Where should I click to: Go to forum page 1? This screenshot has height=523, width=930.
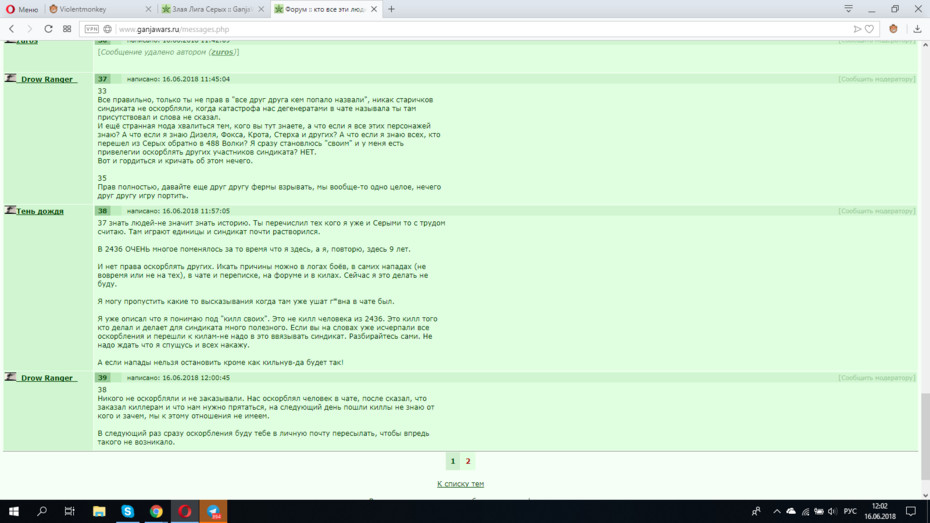click(453, 461)
